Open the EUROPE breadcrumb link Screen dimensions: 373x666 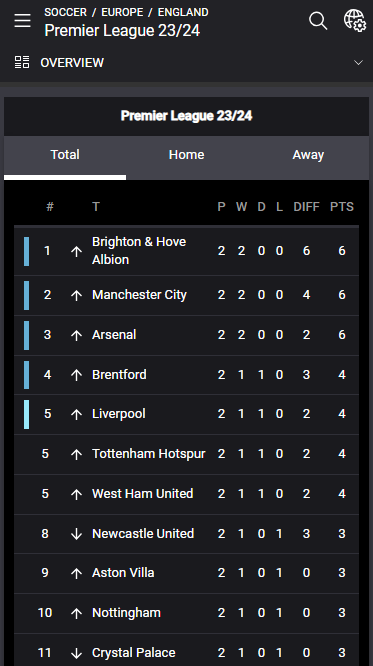coord(122,12)
